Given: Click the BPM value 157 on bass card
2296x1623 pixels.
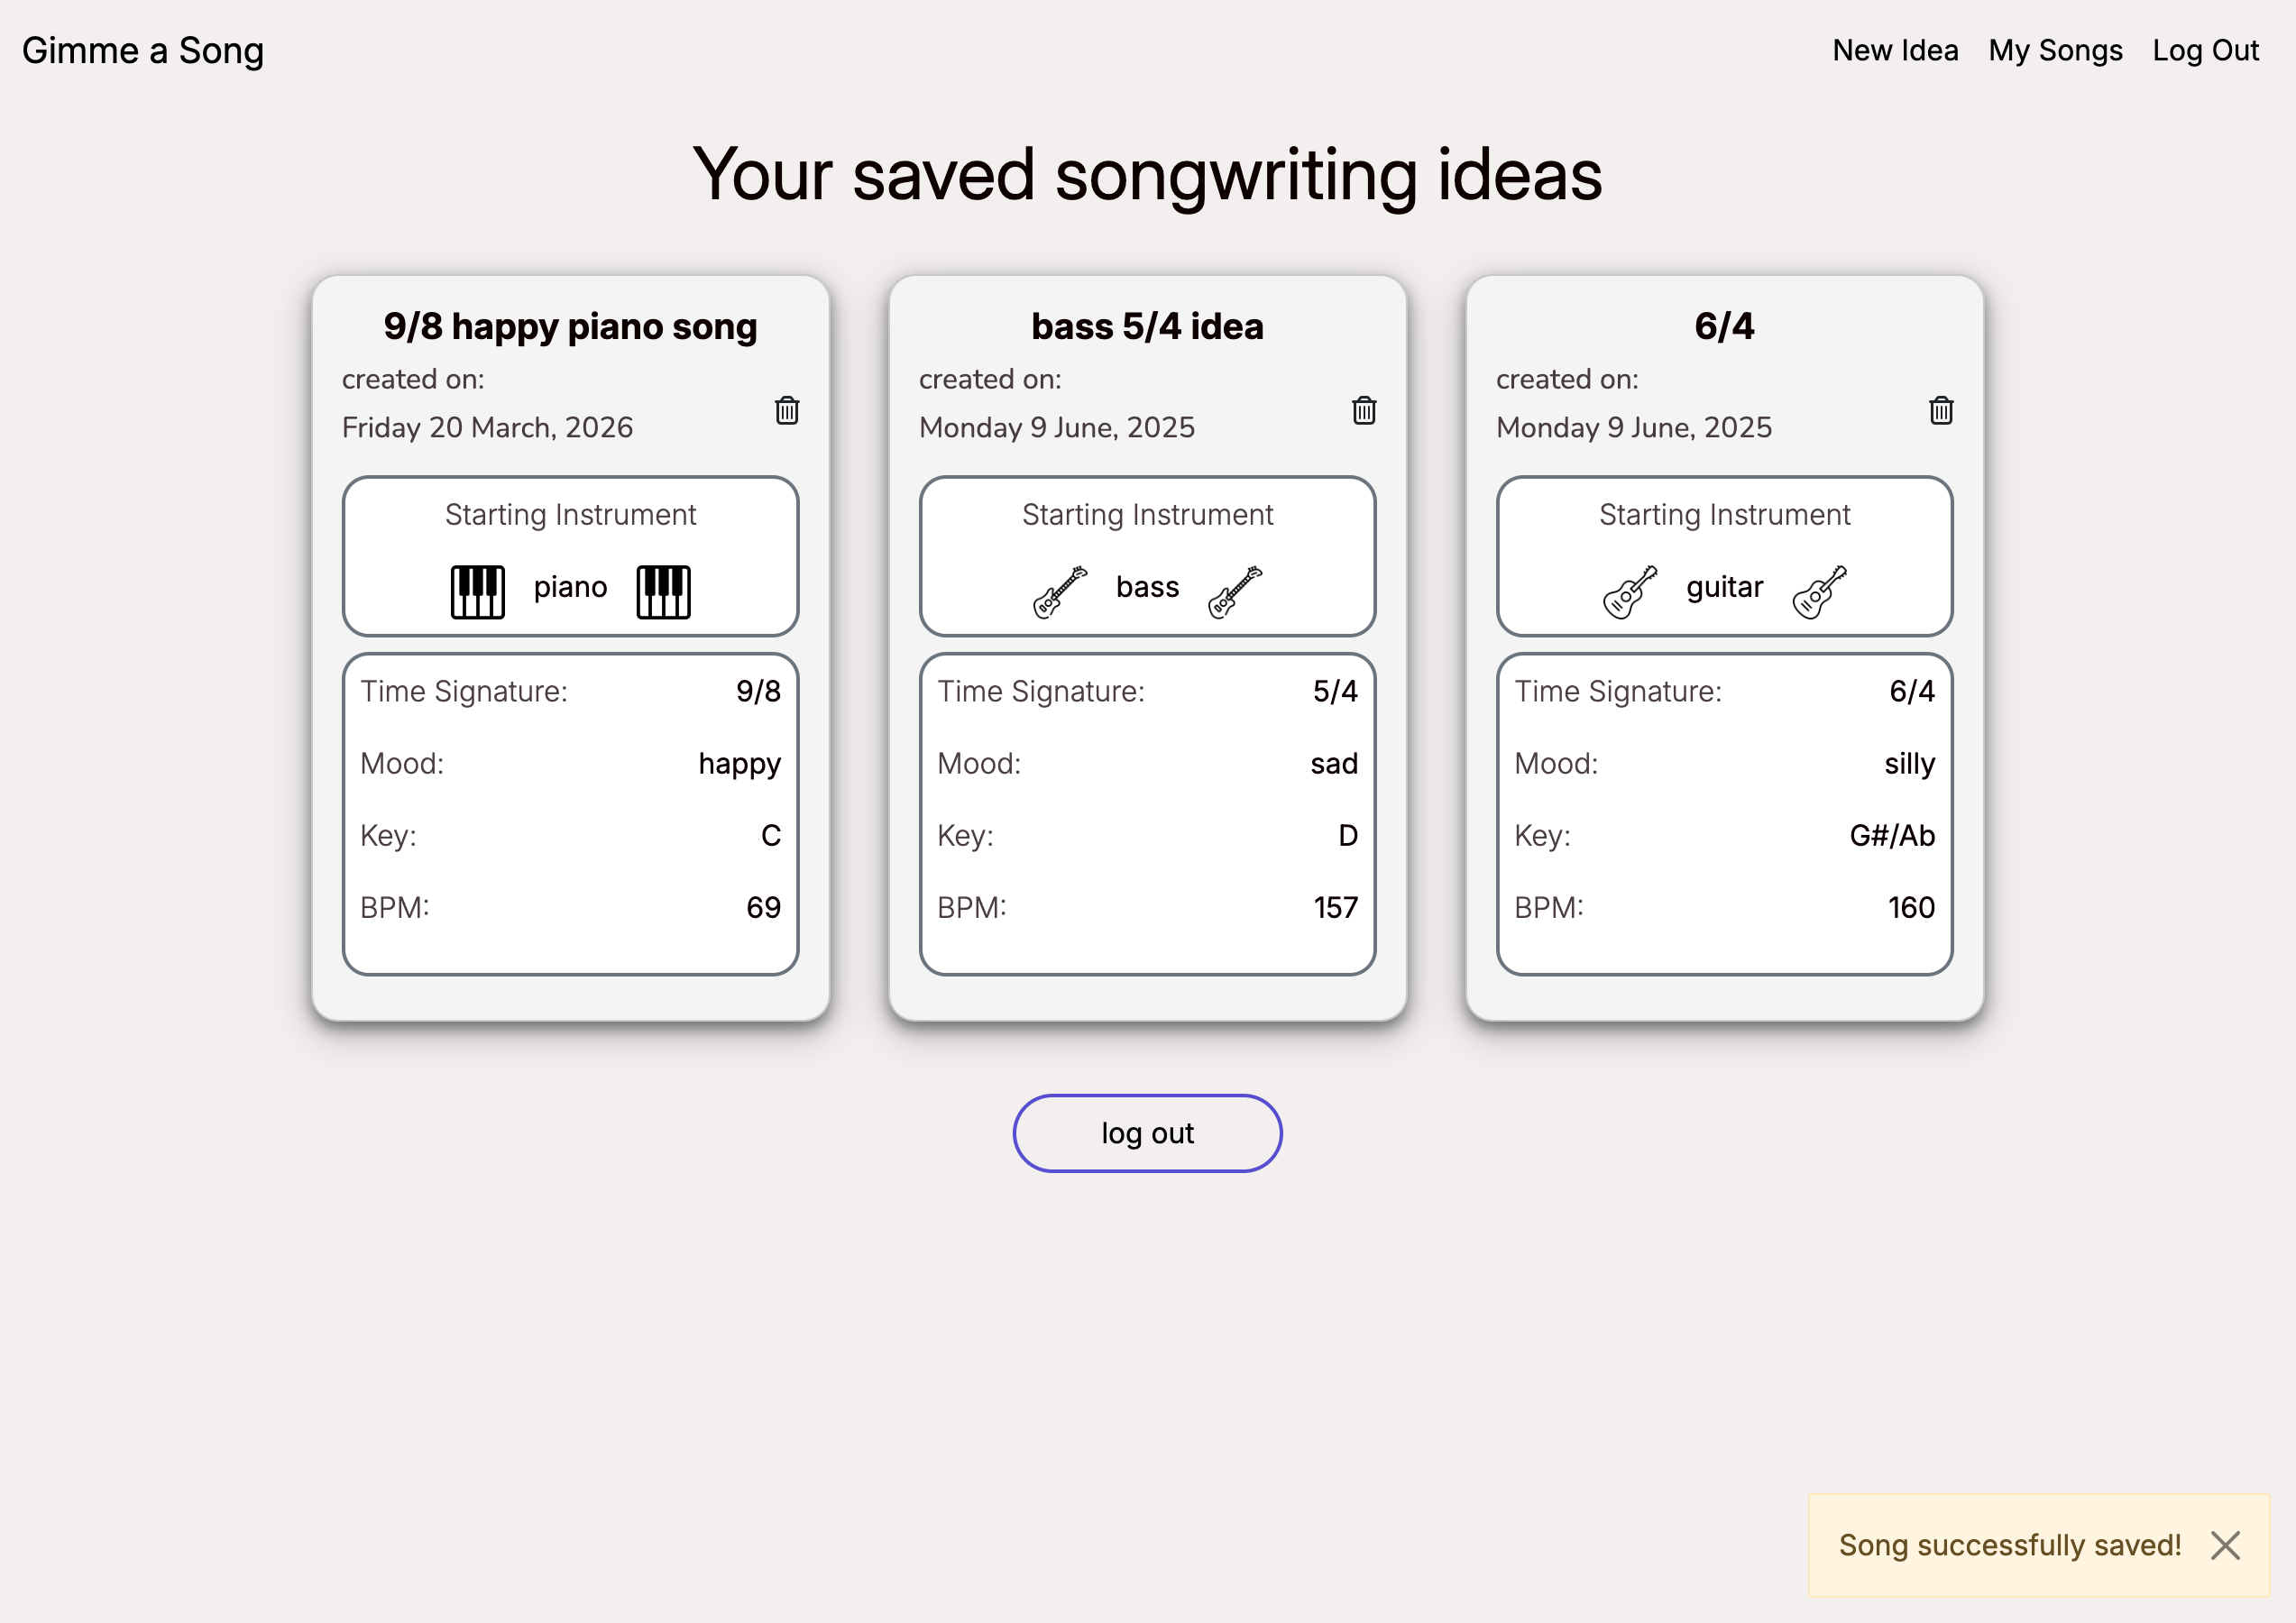Looking at the screenshot, I should point(1335,907).
